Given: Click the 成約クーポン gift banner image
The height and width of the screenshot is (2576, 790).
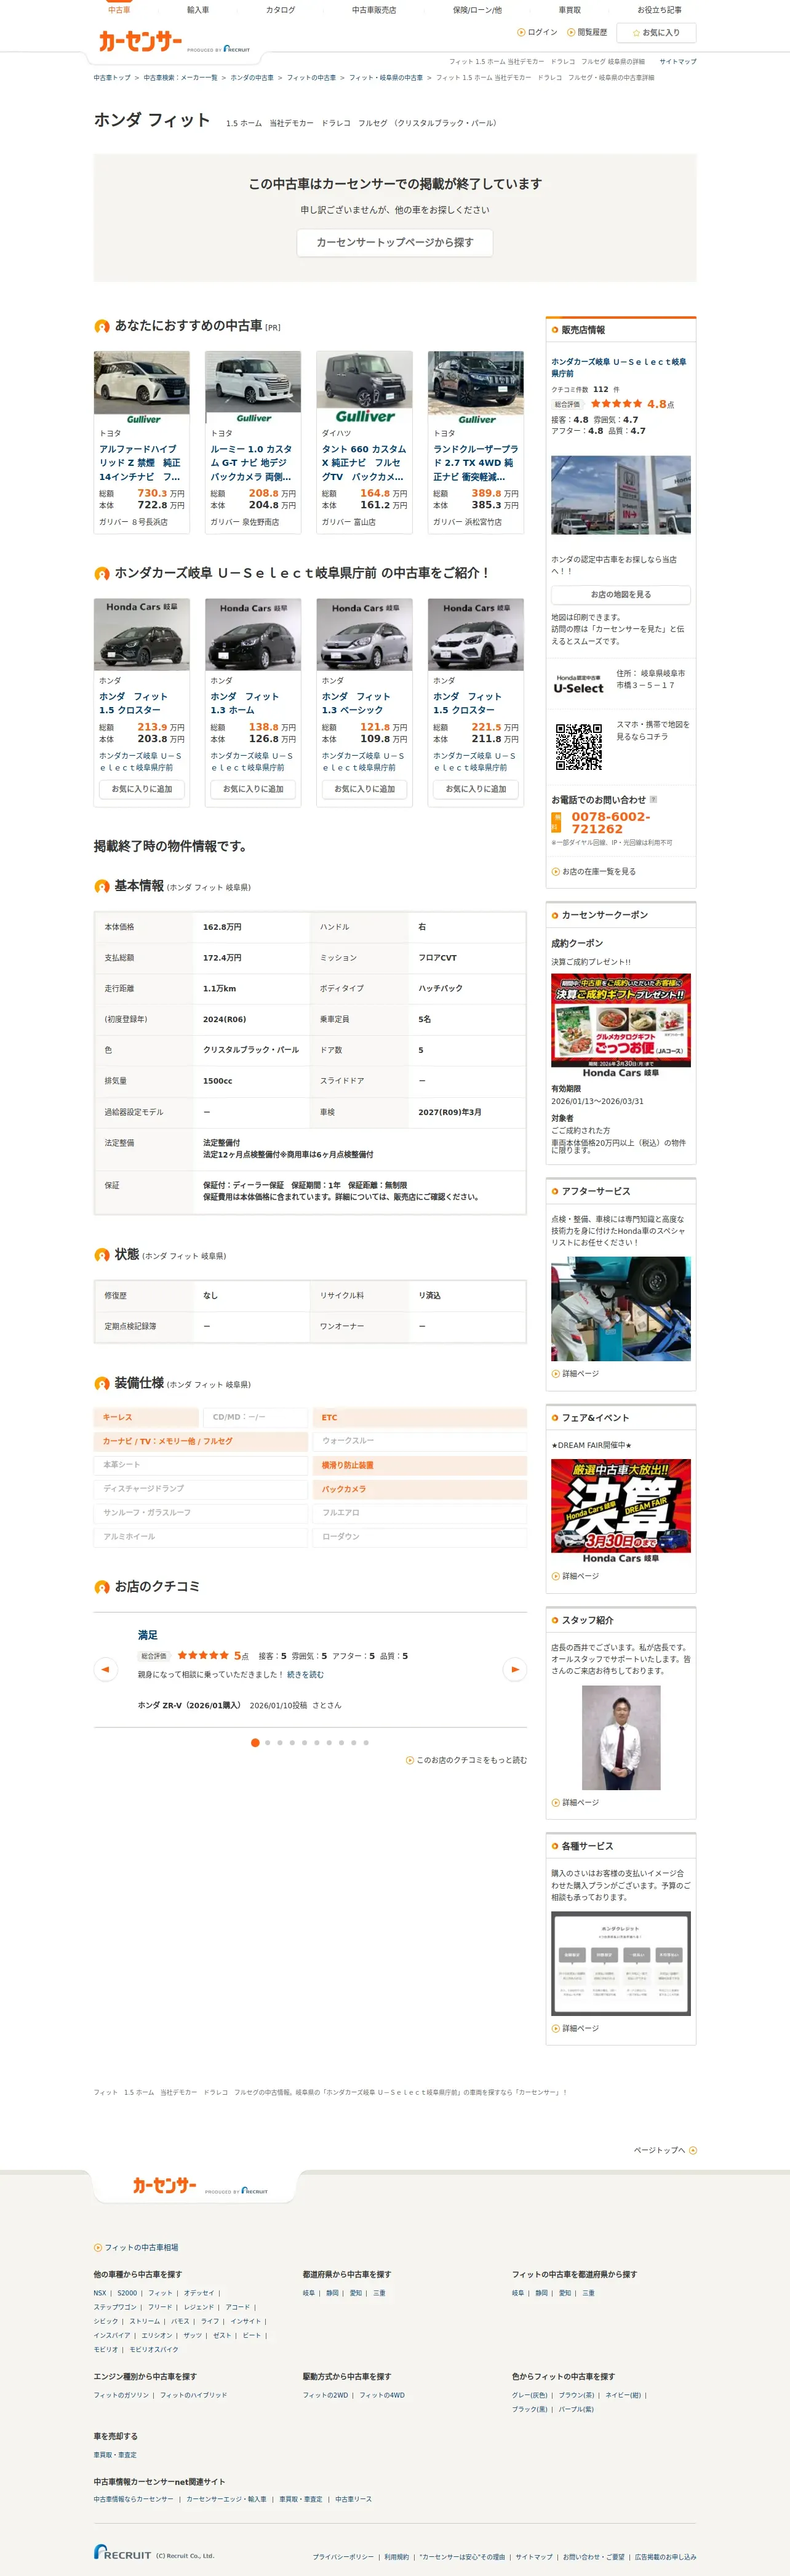Looking at the screenshot, I should 620,1025.
